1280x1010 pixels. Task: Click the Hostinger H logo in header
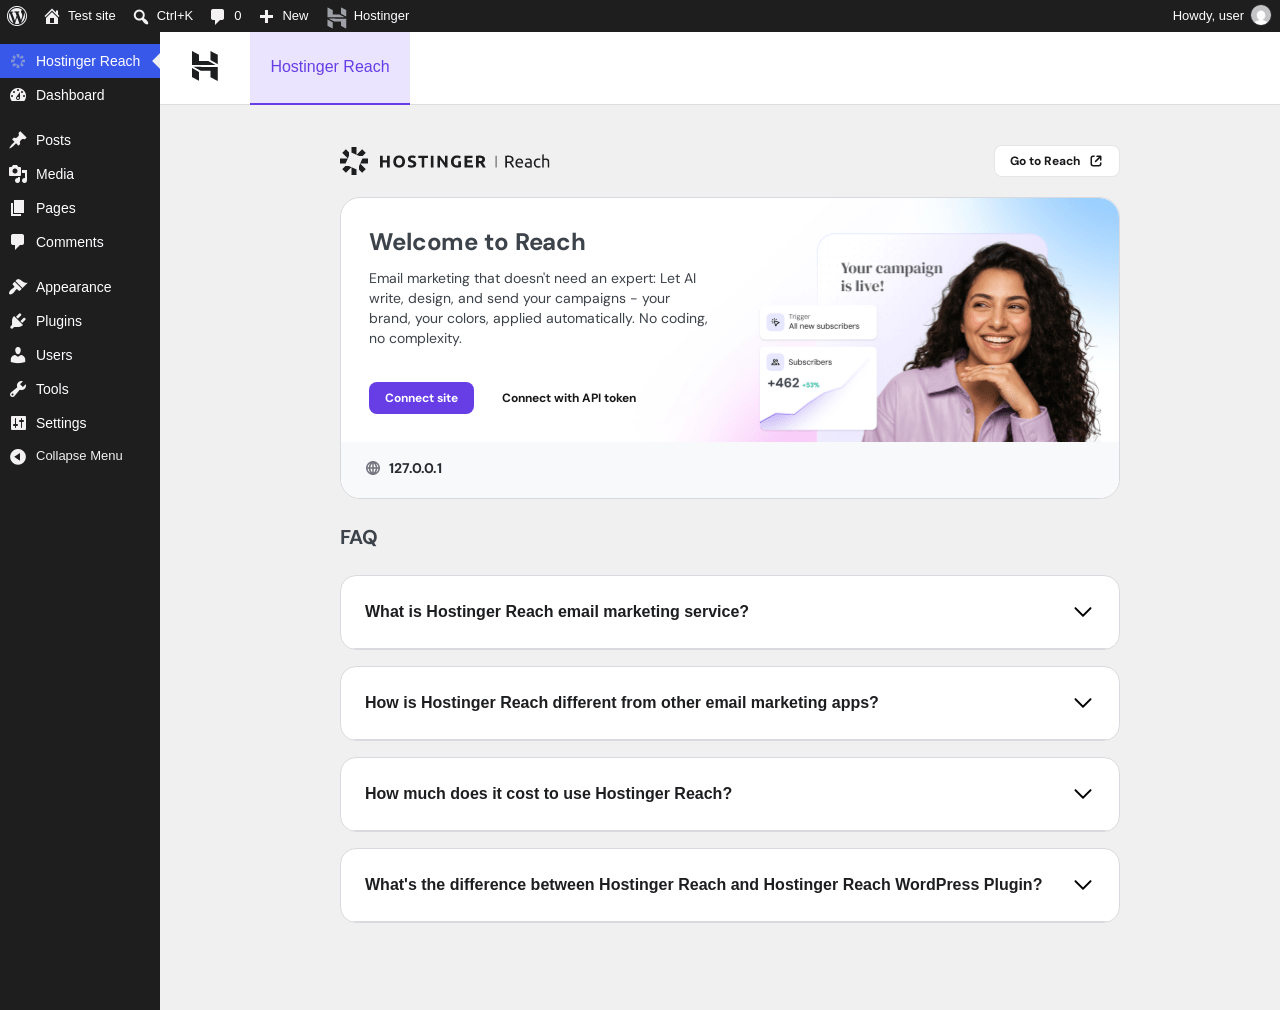205,66
